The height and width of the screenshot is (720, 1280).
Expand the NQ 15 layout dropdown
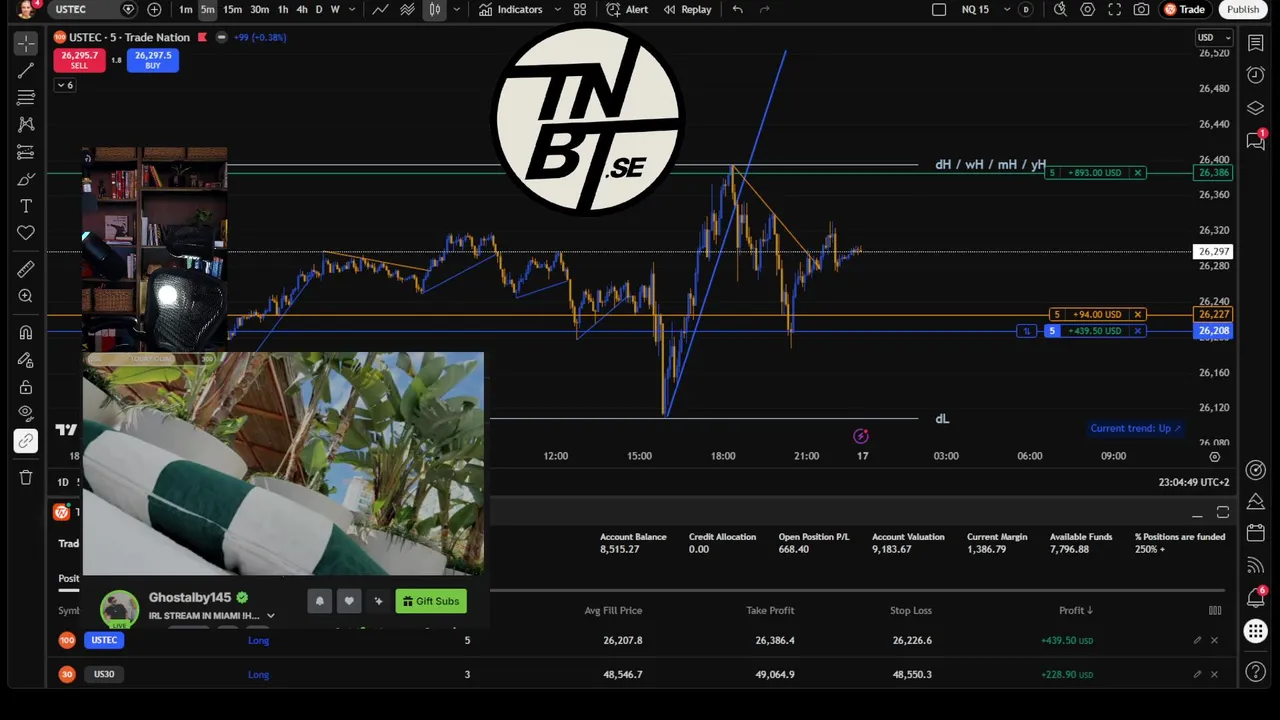pyautogui.click(x=1007, y=9)
